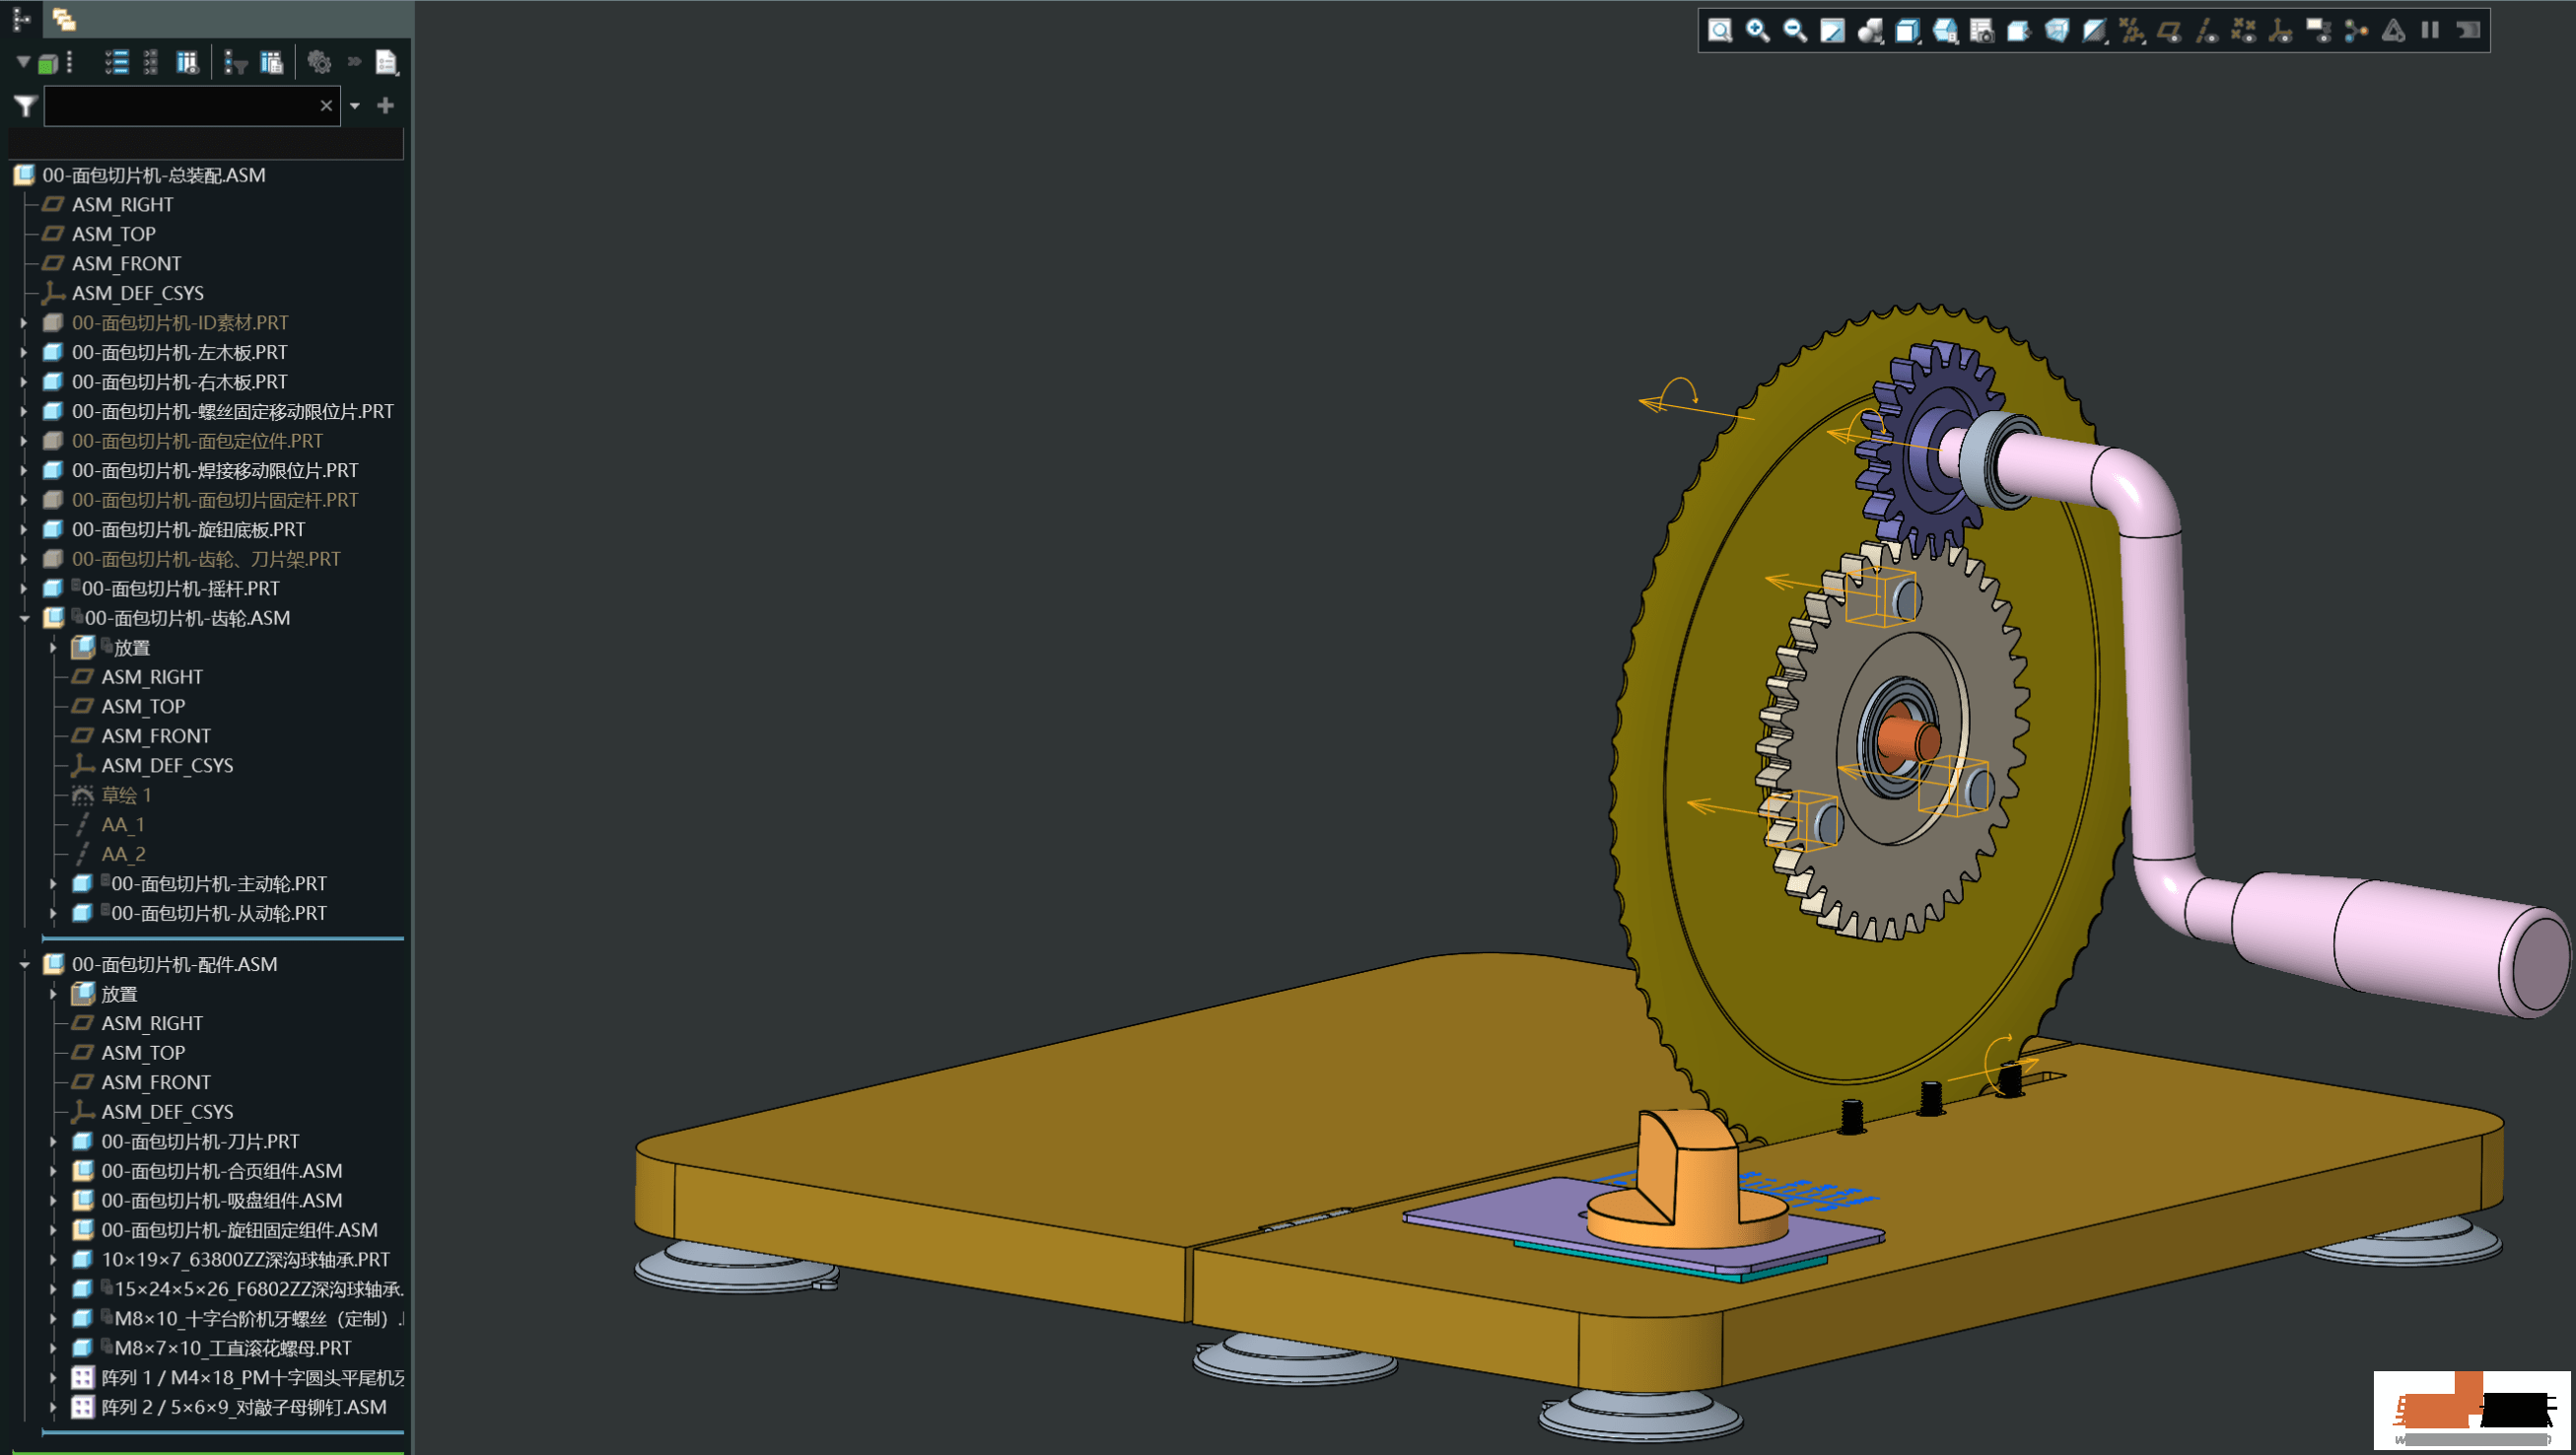The width and height of the screenshot is (2576, 1455).
Task: Expand 00-面包切片机-右木板.PRT node
Action: point(24,382)
